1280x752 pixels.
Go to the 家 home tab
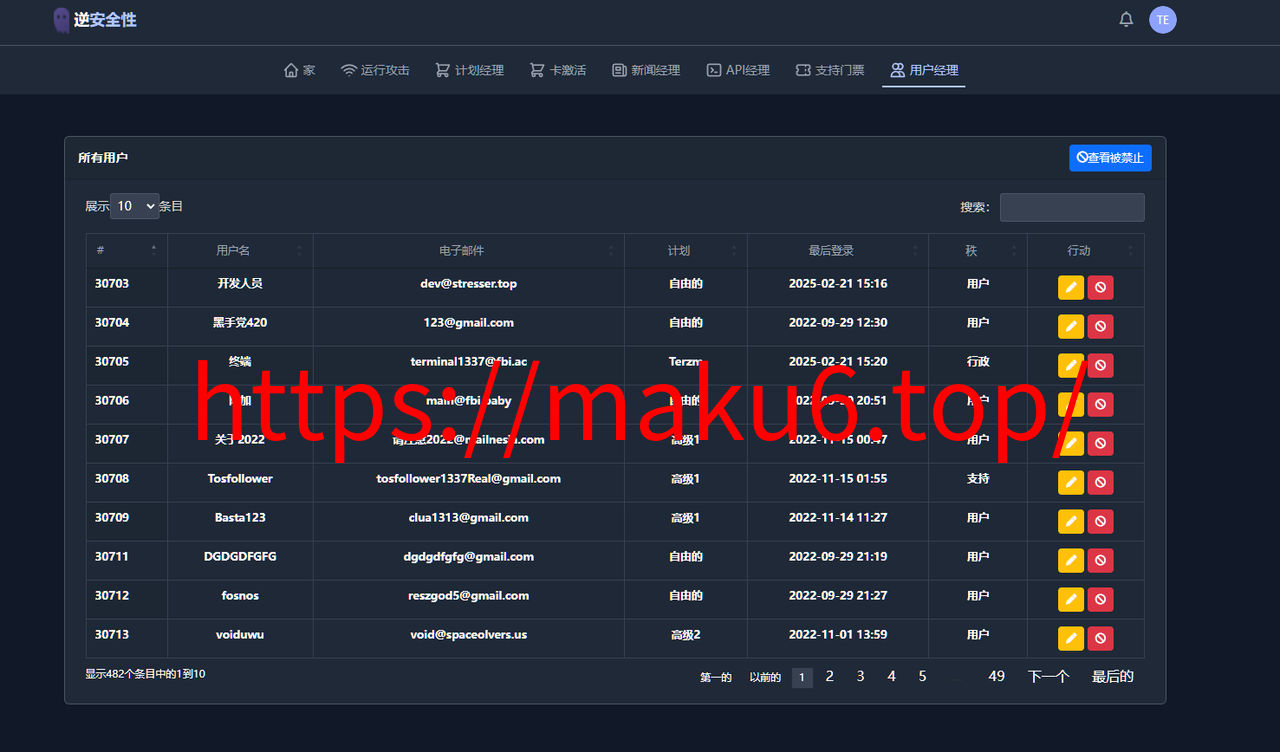click(300, 70)
